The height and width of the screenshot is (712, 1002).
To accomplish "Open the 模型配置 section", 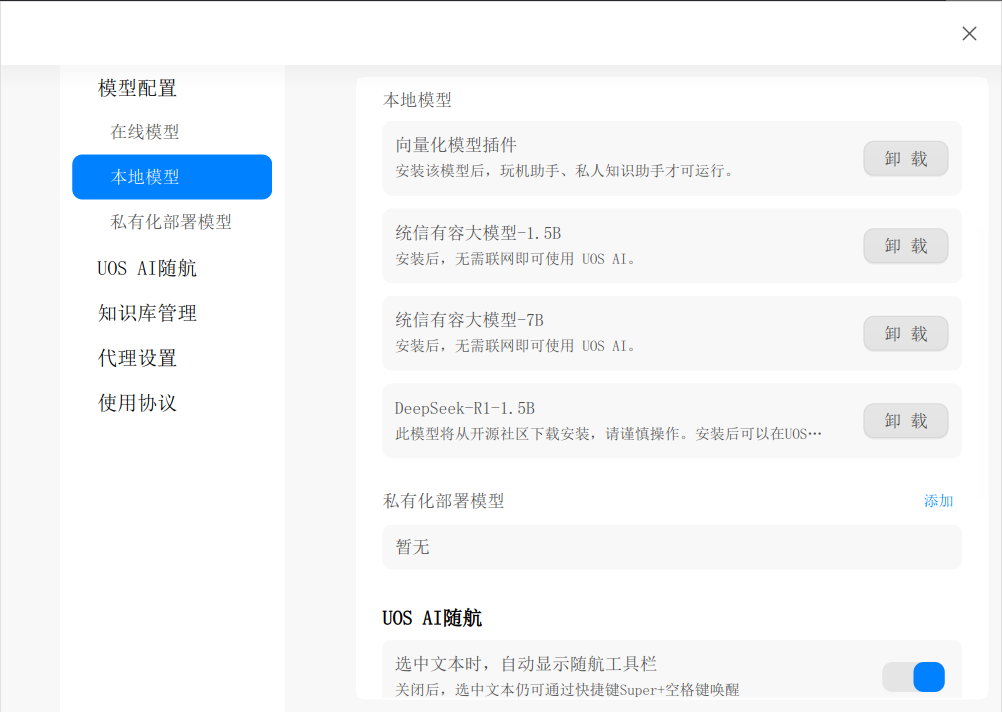I will [x=137, y=88].
